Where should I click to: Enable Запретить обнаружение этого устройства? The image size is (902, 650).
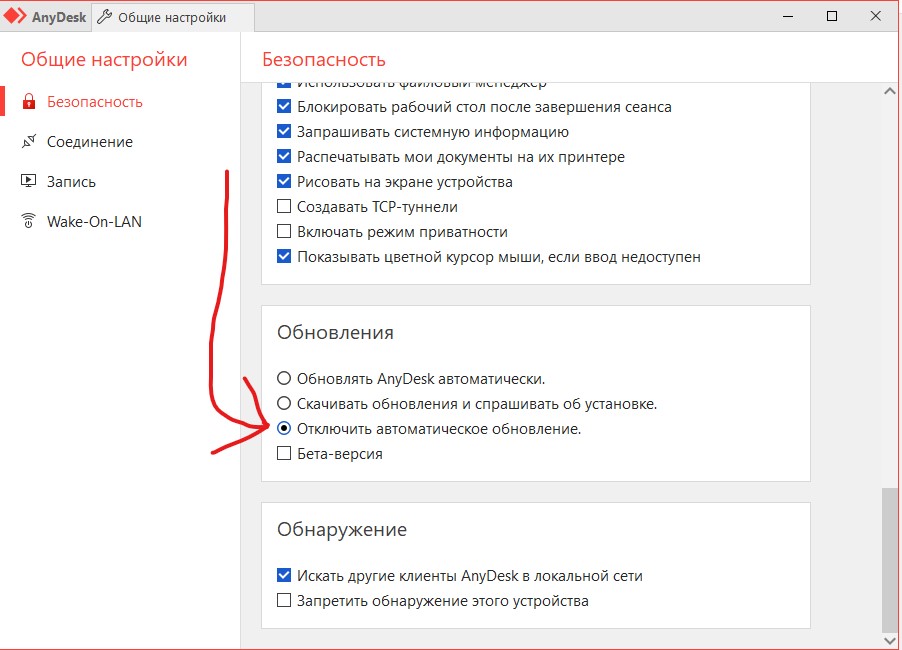point(284,600)
